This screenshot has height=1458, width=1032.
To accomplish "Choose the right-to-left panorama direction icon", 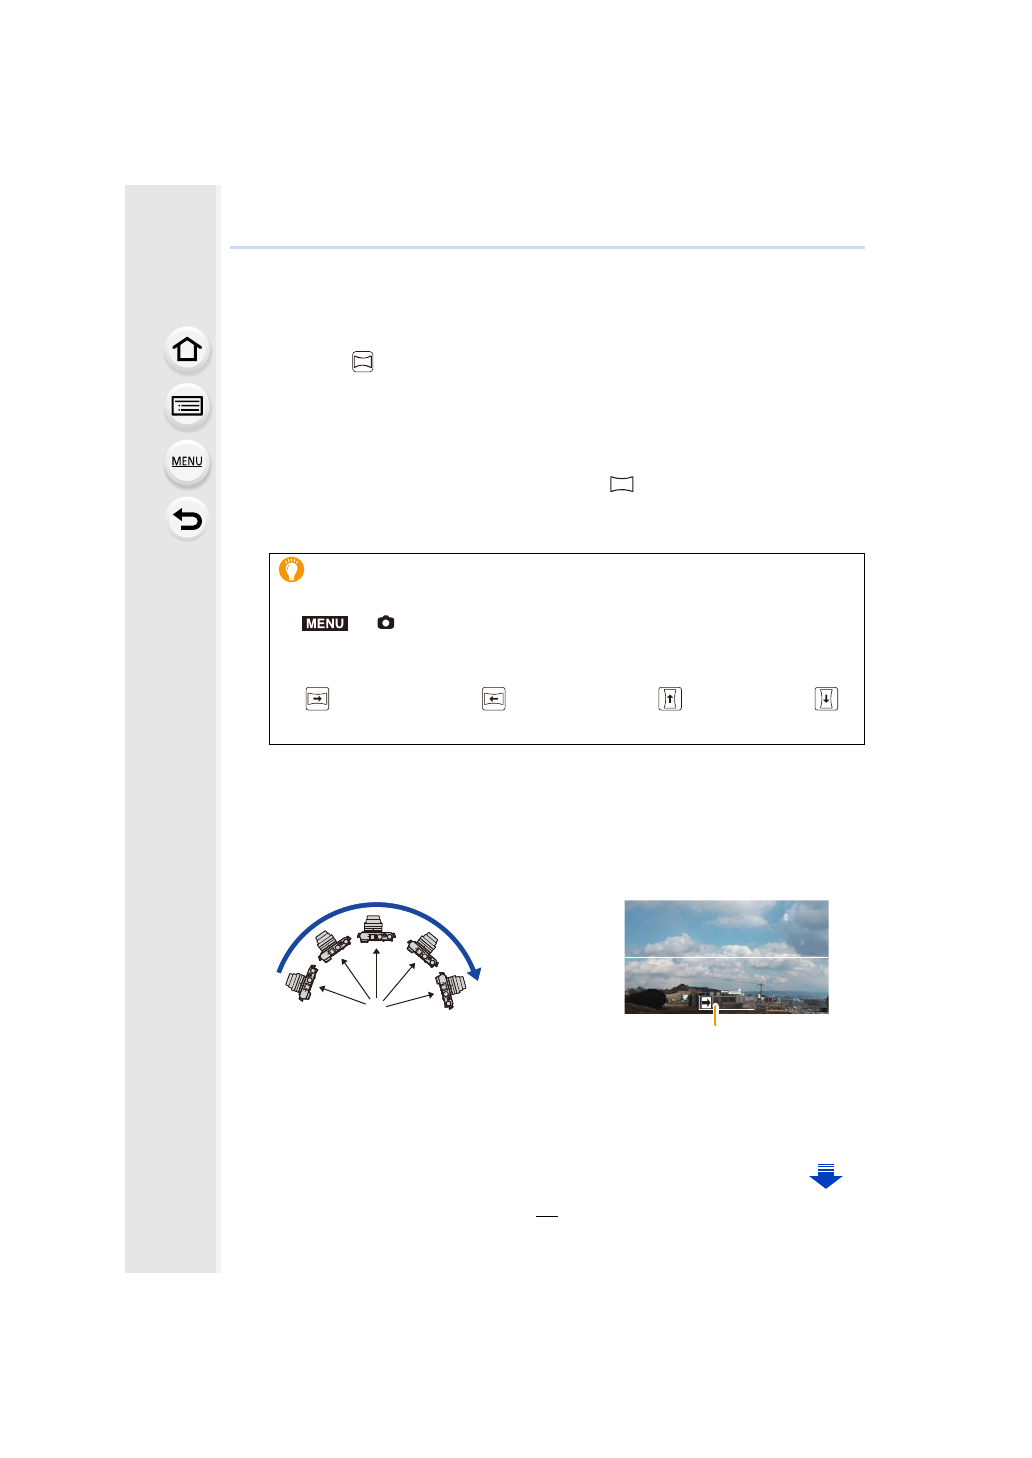I will coord(494,699).
